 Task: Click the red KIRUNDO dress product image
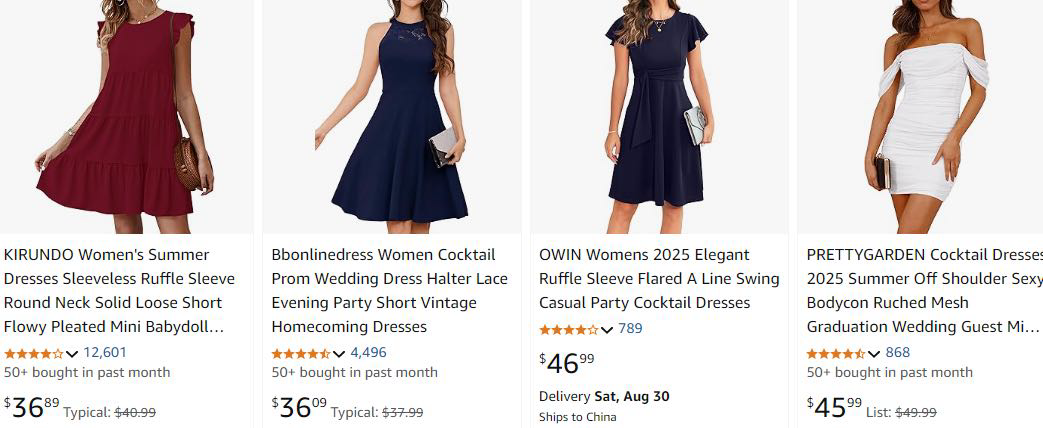128,115
